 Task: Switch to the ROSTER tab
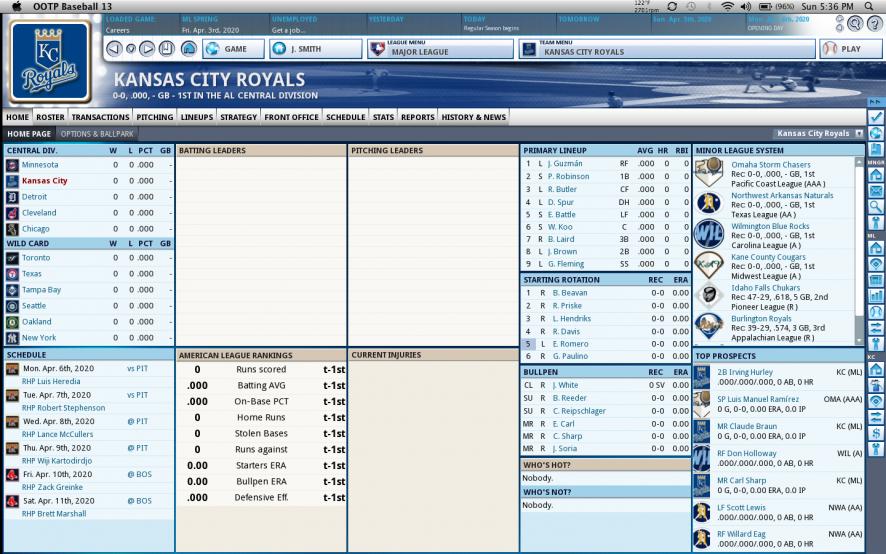[x=50, y=117]
